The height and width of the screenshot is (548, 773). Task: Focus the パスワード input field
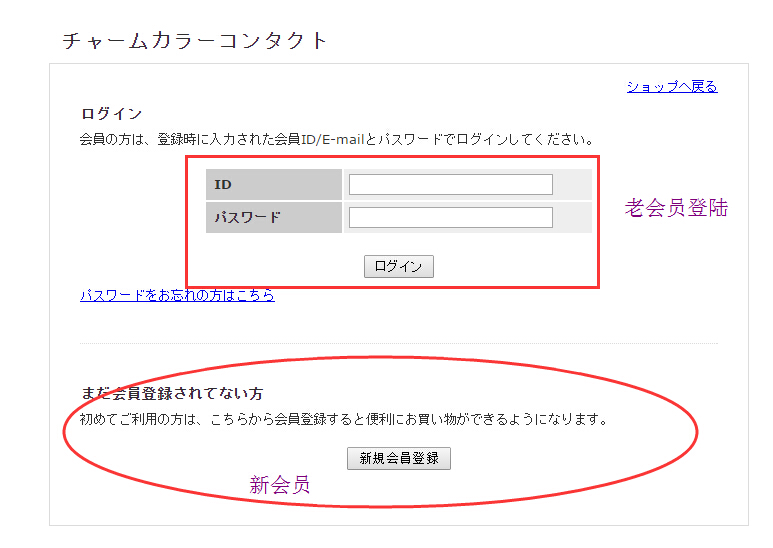point(450,218)
